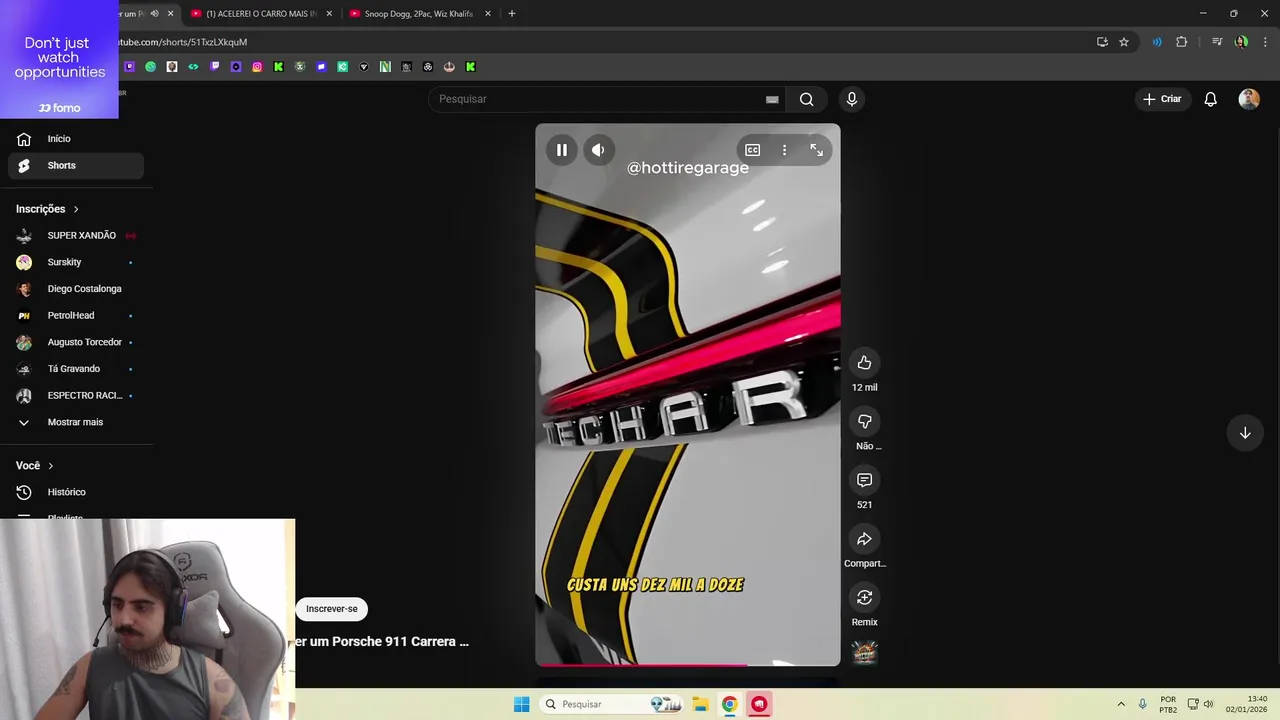Screen dimensions: 1280x720
Task: Open Augusto Torcedor channel
Action: click(76, 342)
